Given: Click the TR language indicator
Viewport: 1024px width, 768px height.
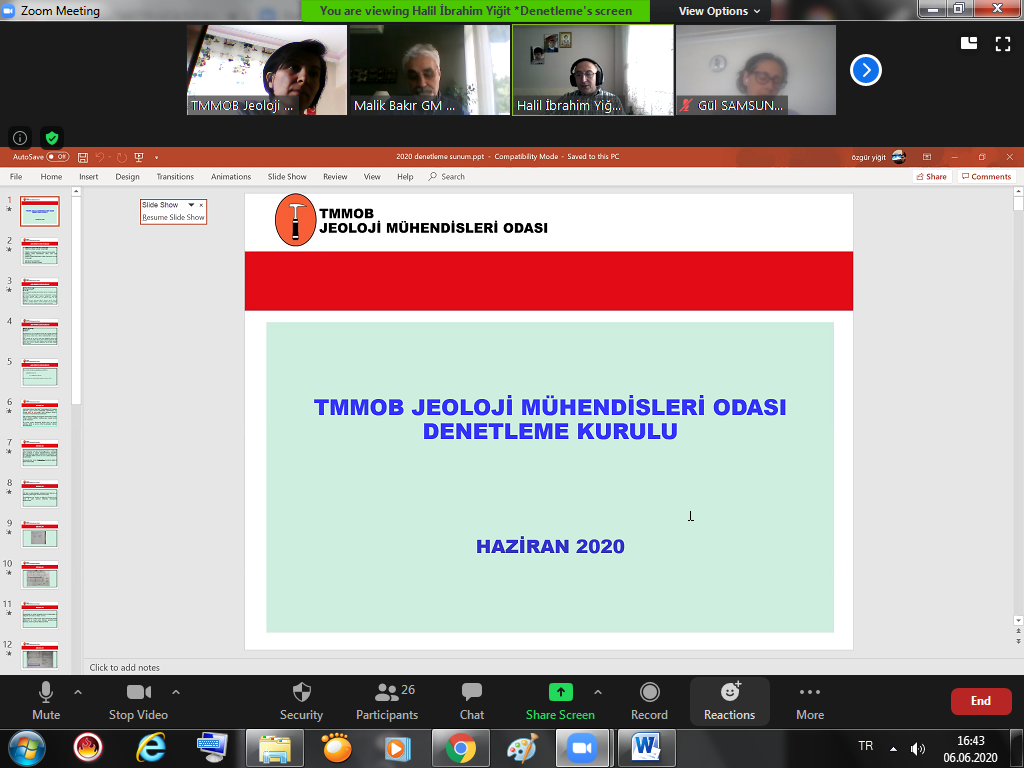Looking at the screenshot, I should coord(866,746).
